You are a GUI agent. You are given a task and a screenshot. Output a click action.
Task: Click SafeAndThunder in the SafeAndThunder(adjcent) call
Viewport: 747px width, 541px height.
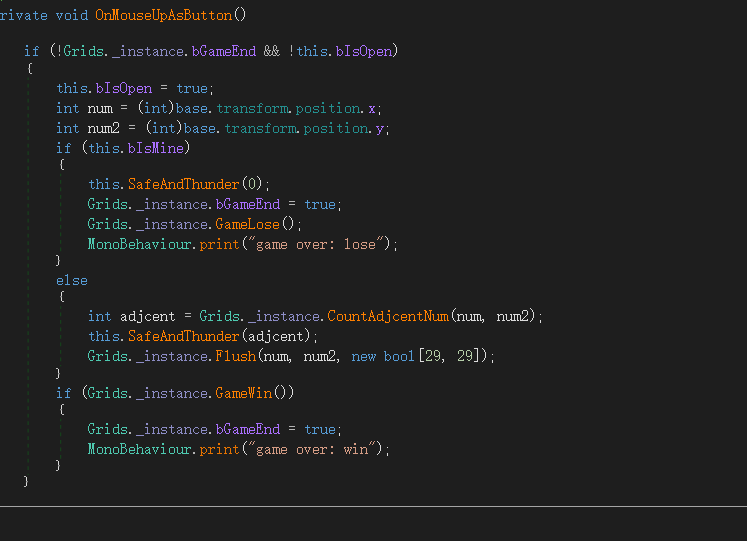[x=183, y=336]
